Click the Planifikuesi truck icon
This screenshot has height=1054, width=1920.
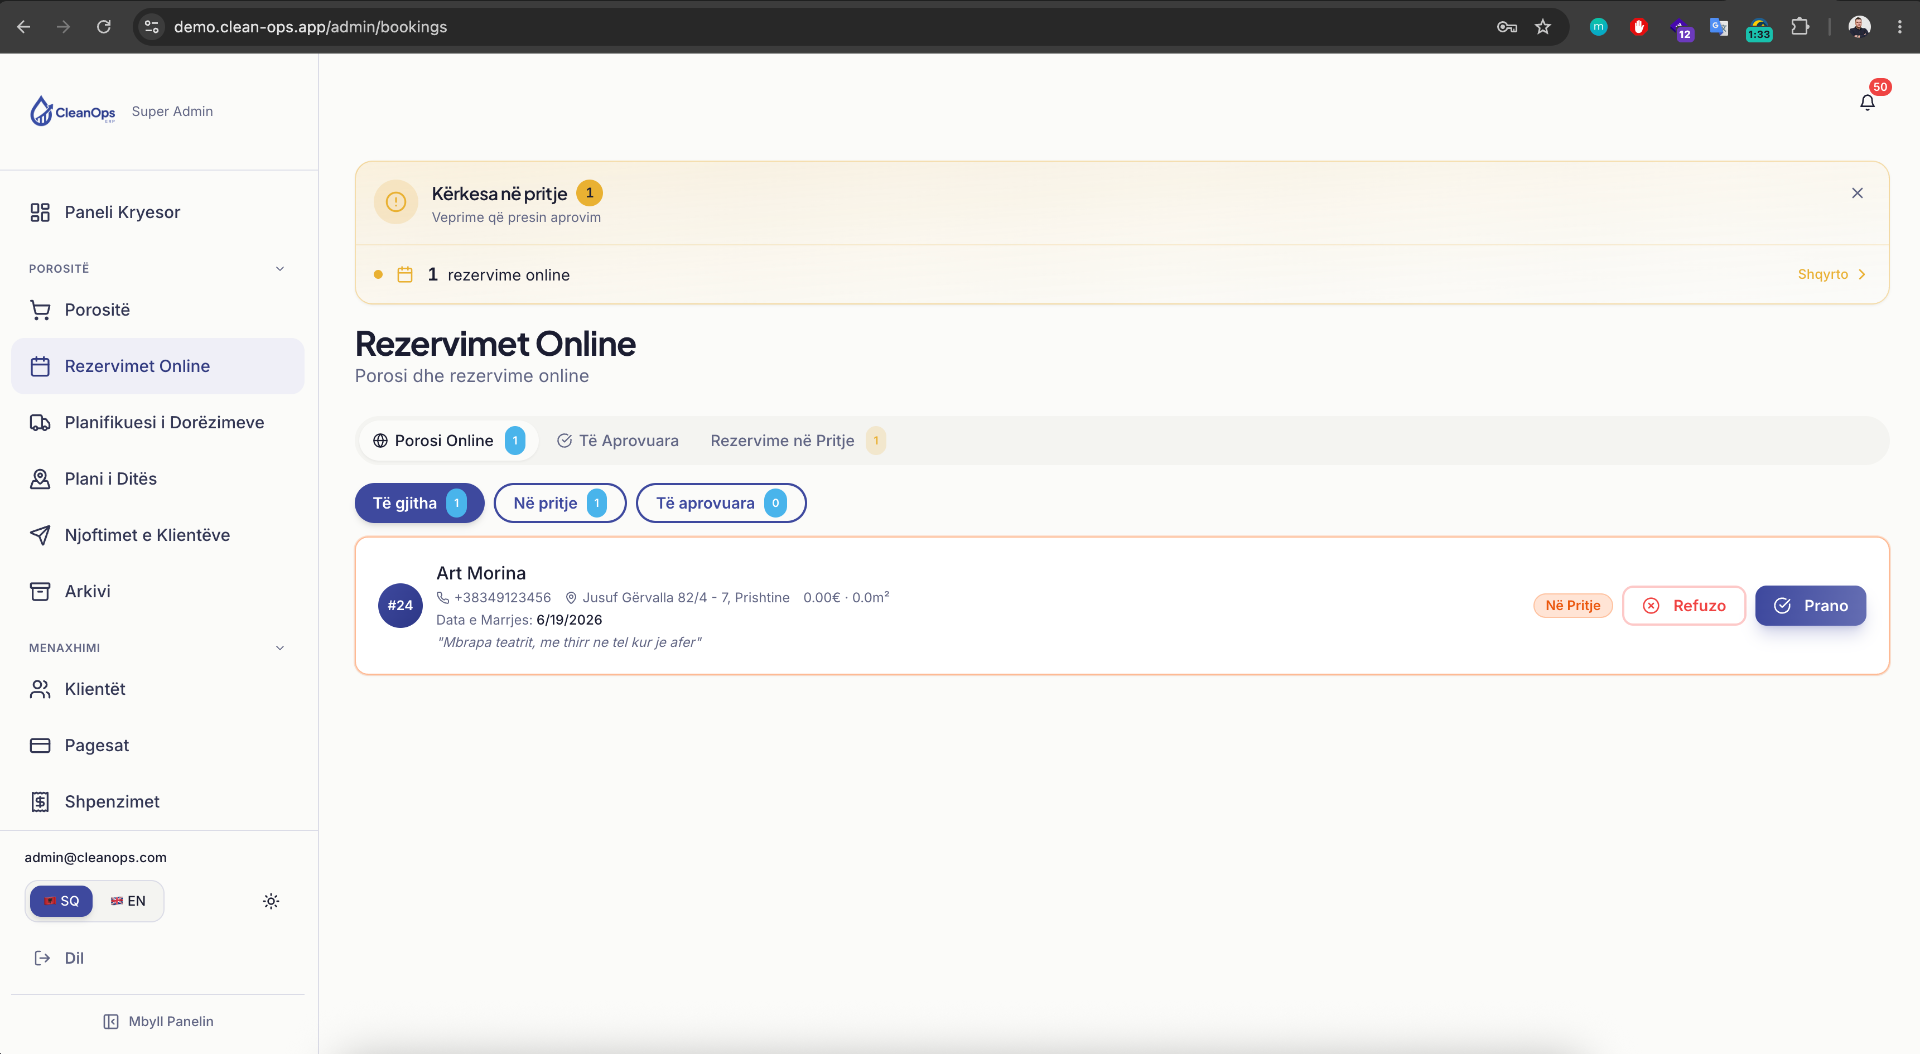click(40, 422)
